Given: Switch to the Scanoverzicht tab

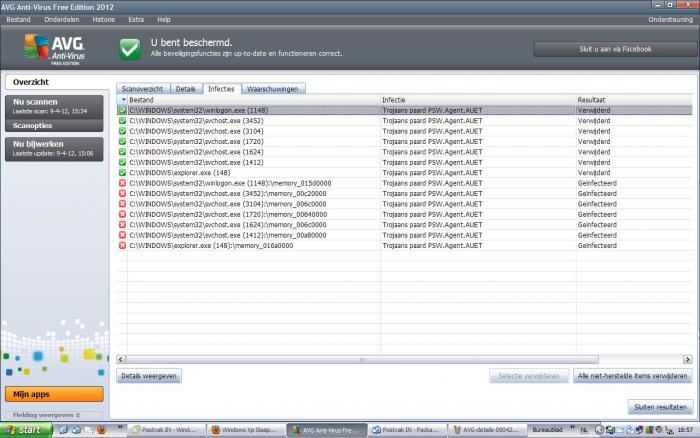Looking at the screenshot, I should click(x=142, y=89).
